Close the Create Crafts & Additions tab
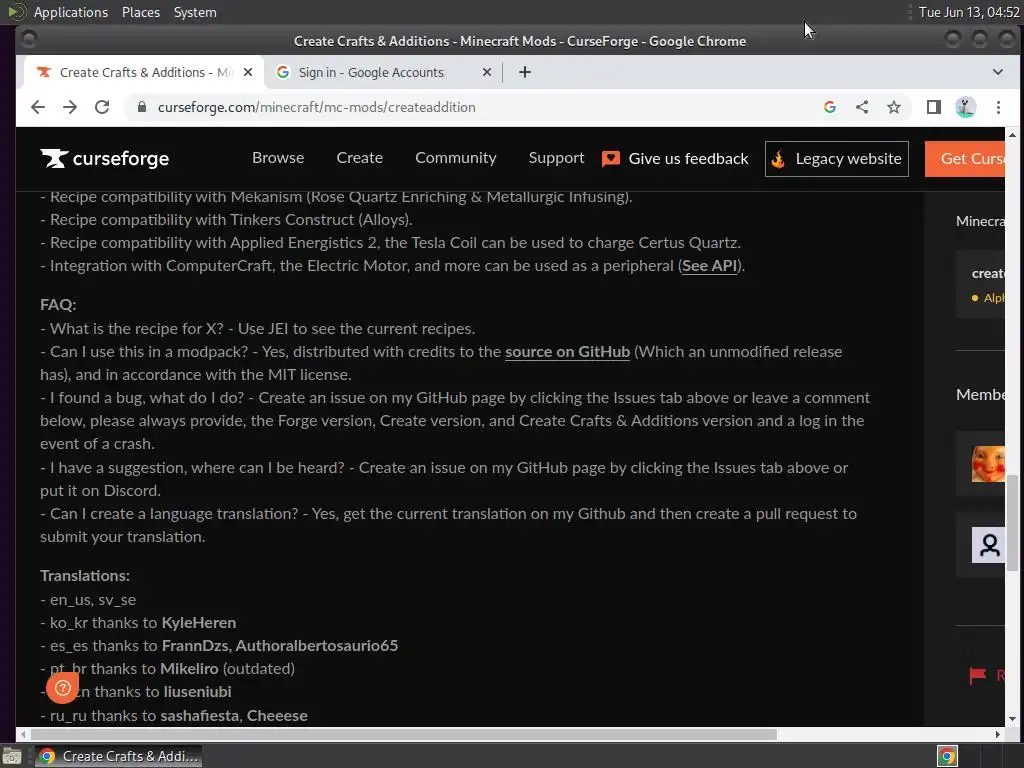 click(248, 72)
